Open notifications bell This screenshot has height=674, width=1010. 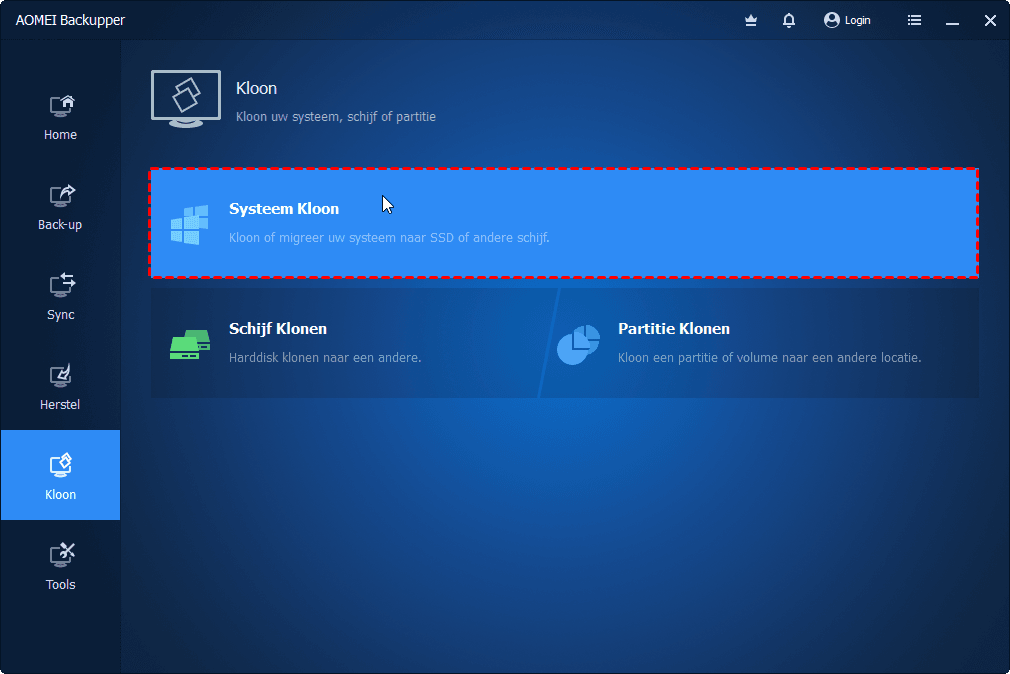[788, 21]
